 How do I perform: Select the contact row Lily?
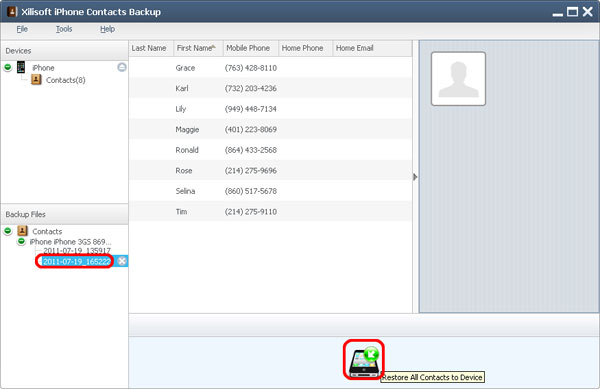pos(271,109)
